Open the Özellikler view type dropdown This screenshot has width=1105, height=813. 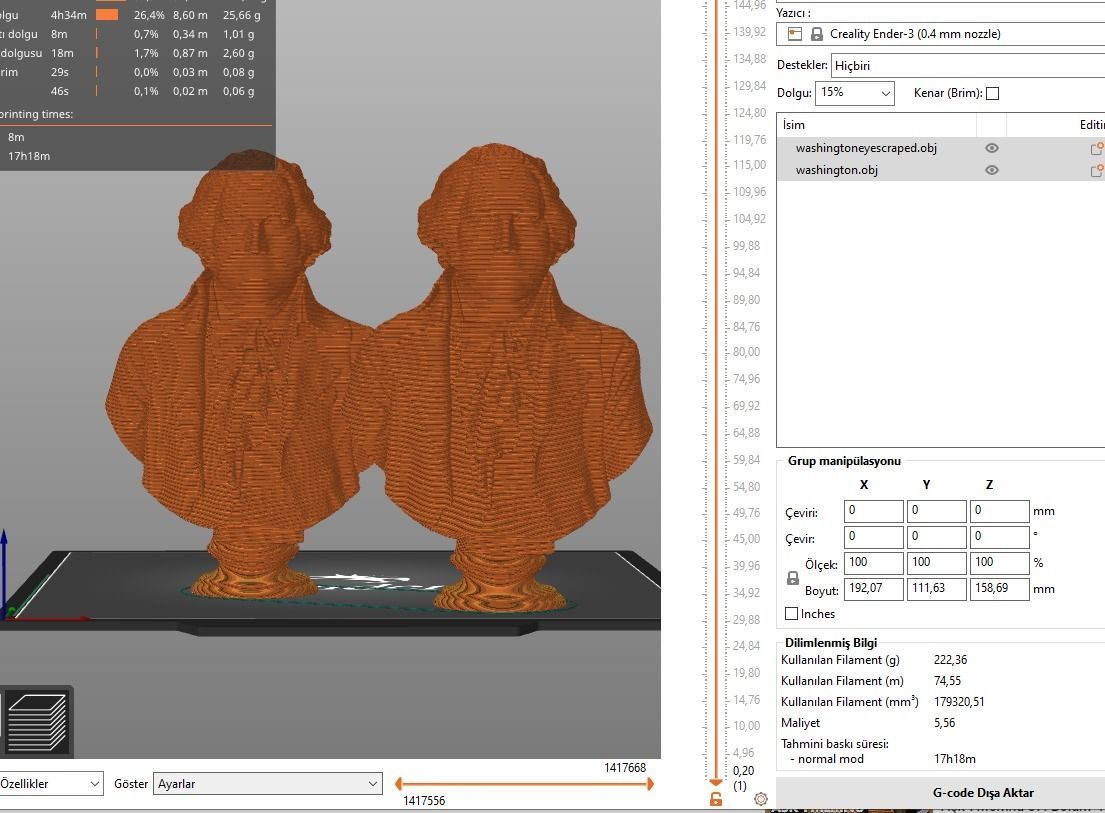click(51, 783)
